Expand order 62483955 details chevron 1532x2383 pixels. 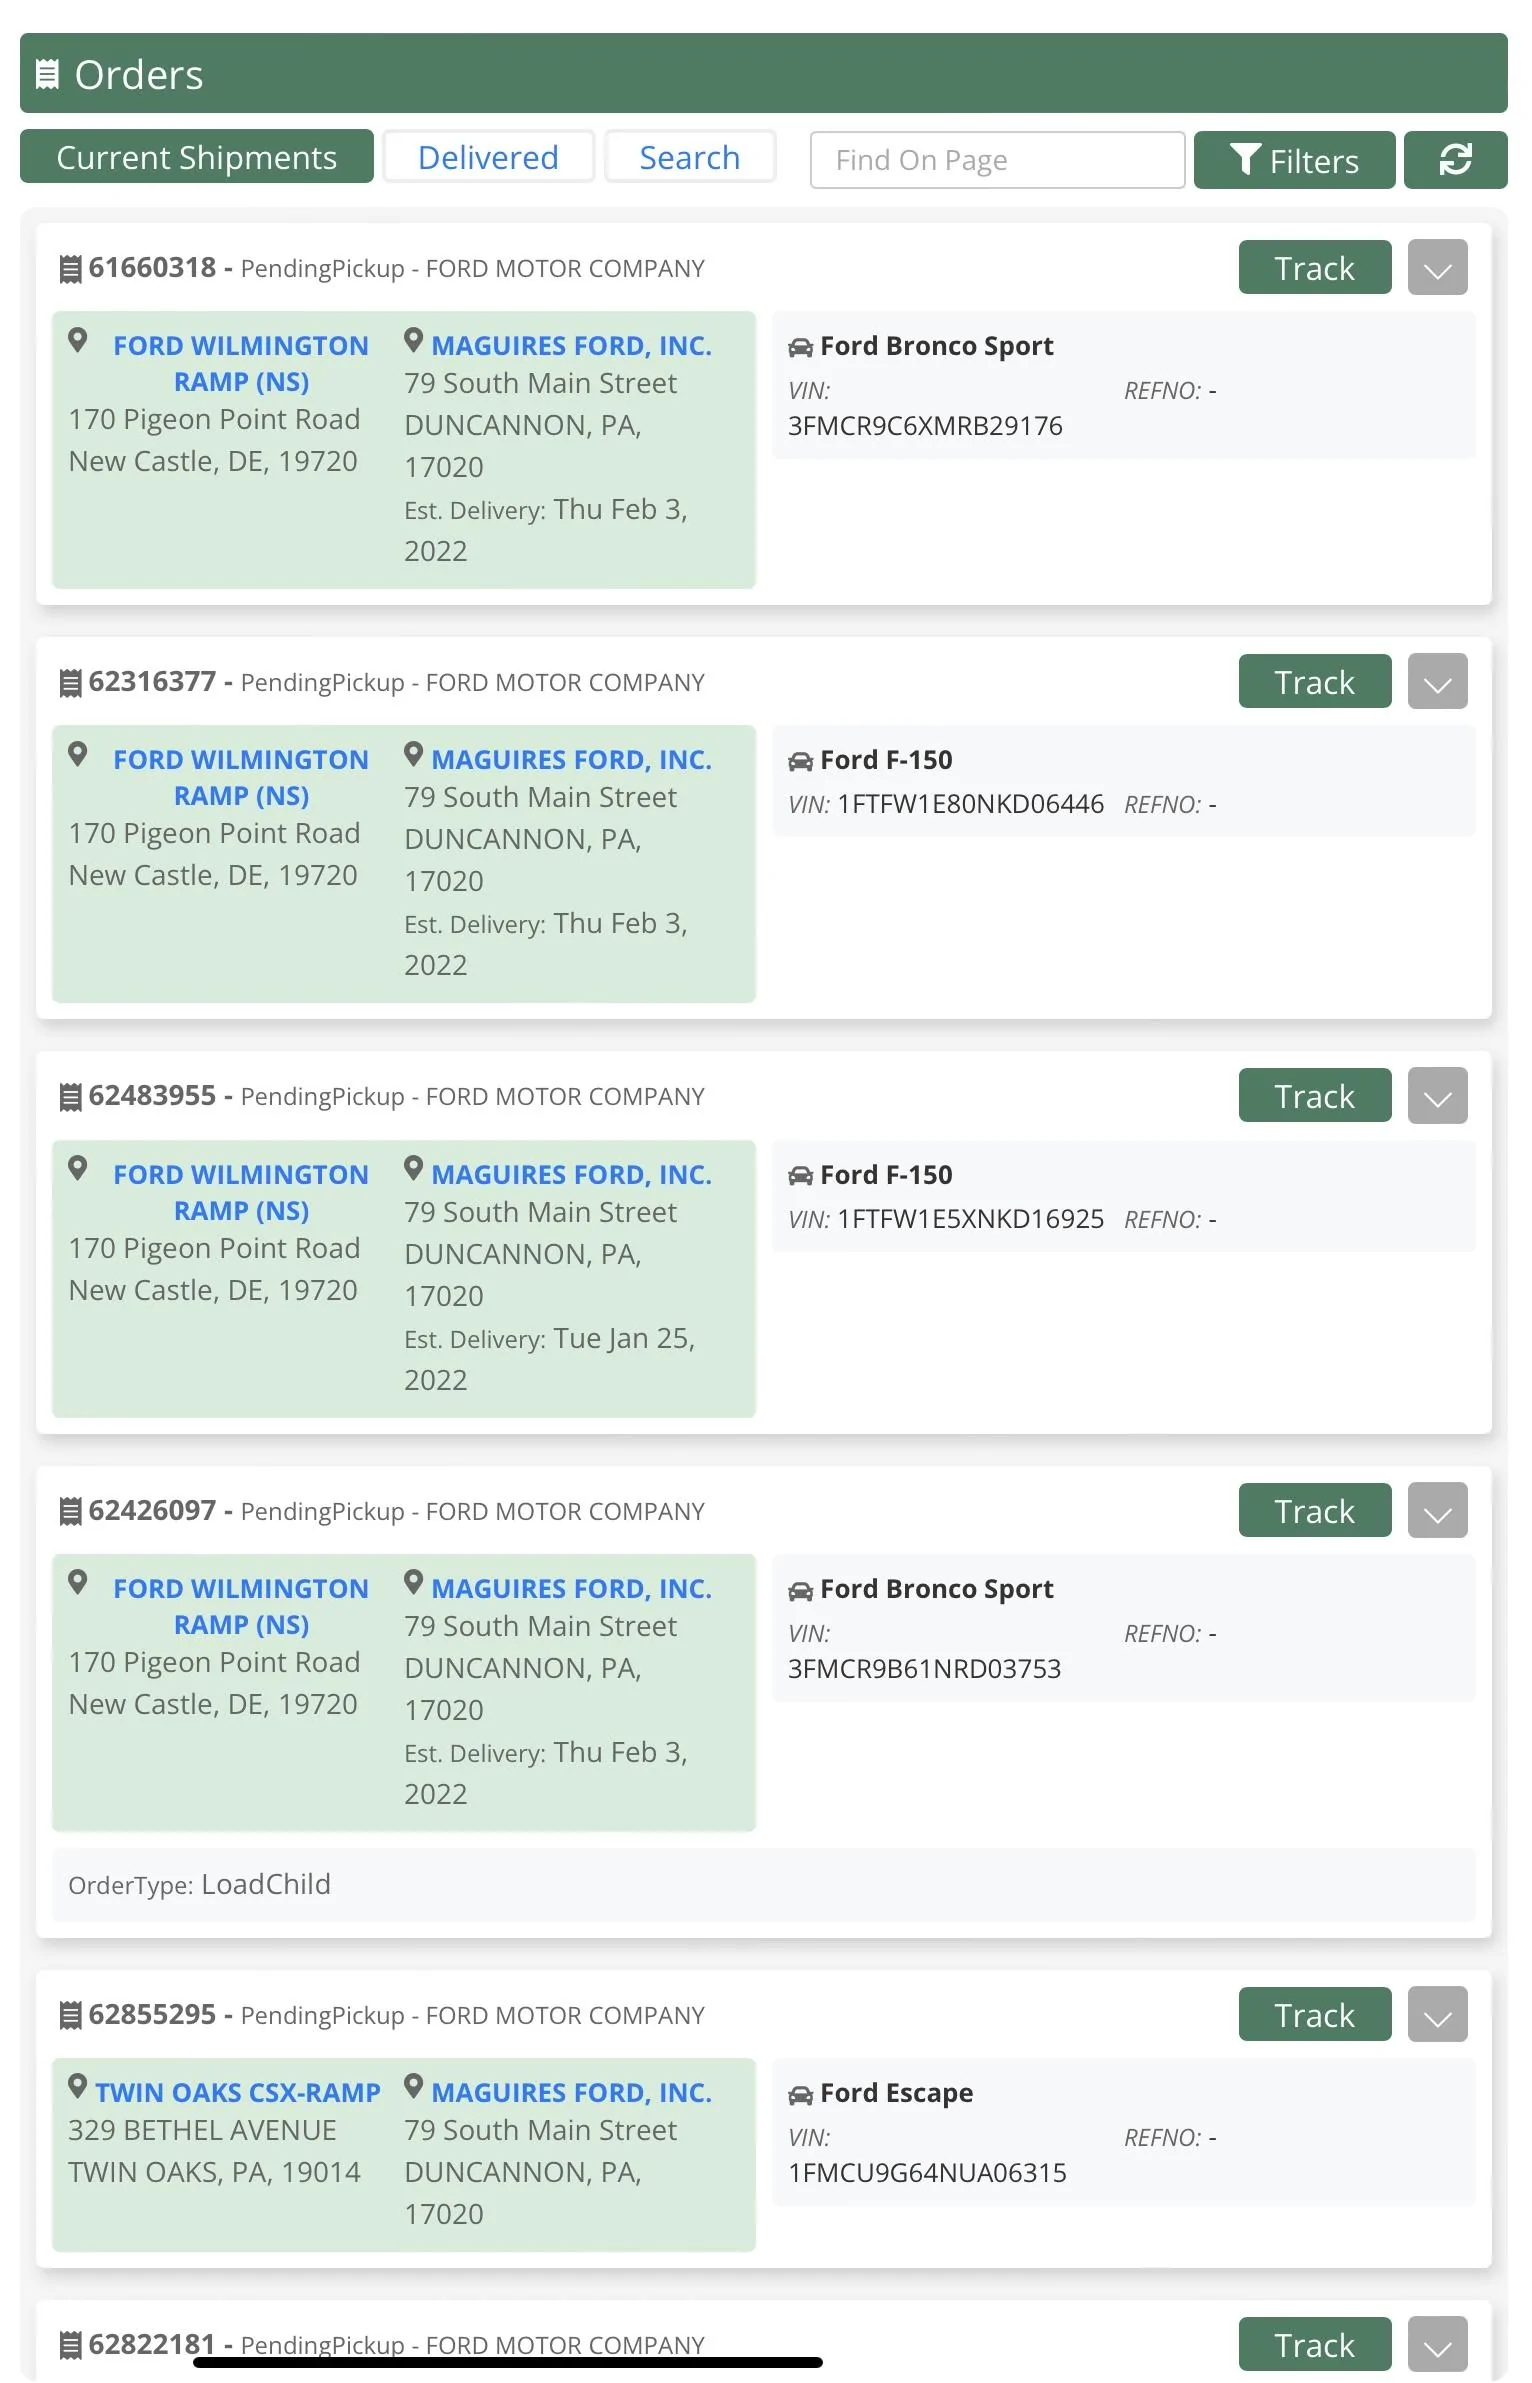point(1438,1095)
